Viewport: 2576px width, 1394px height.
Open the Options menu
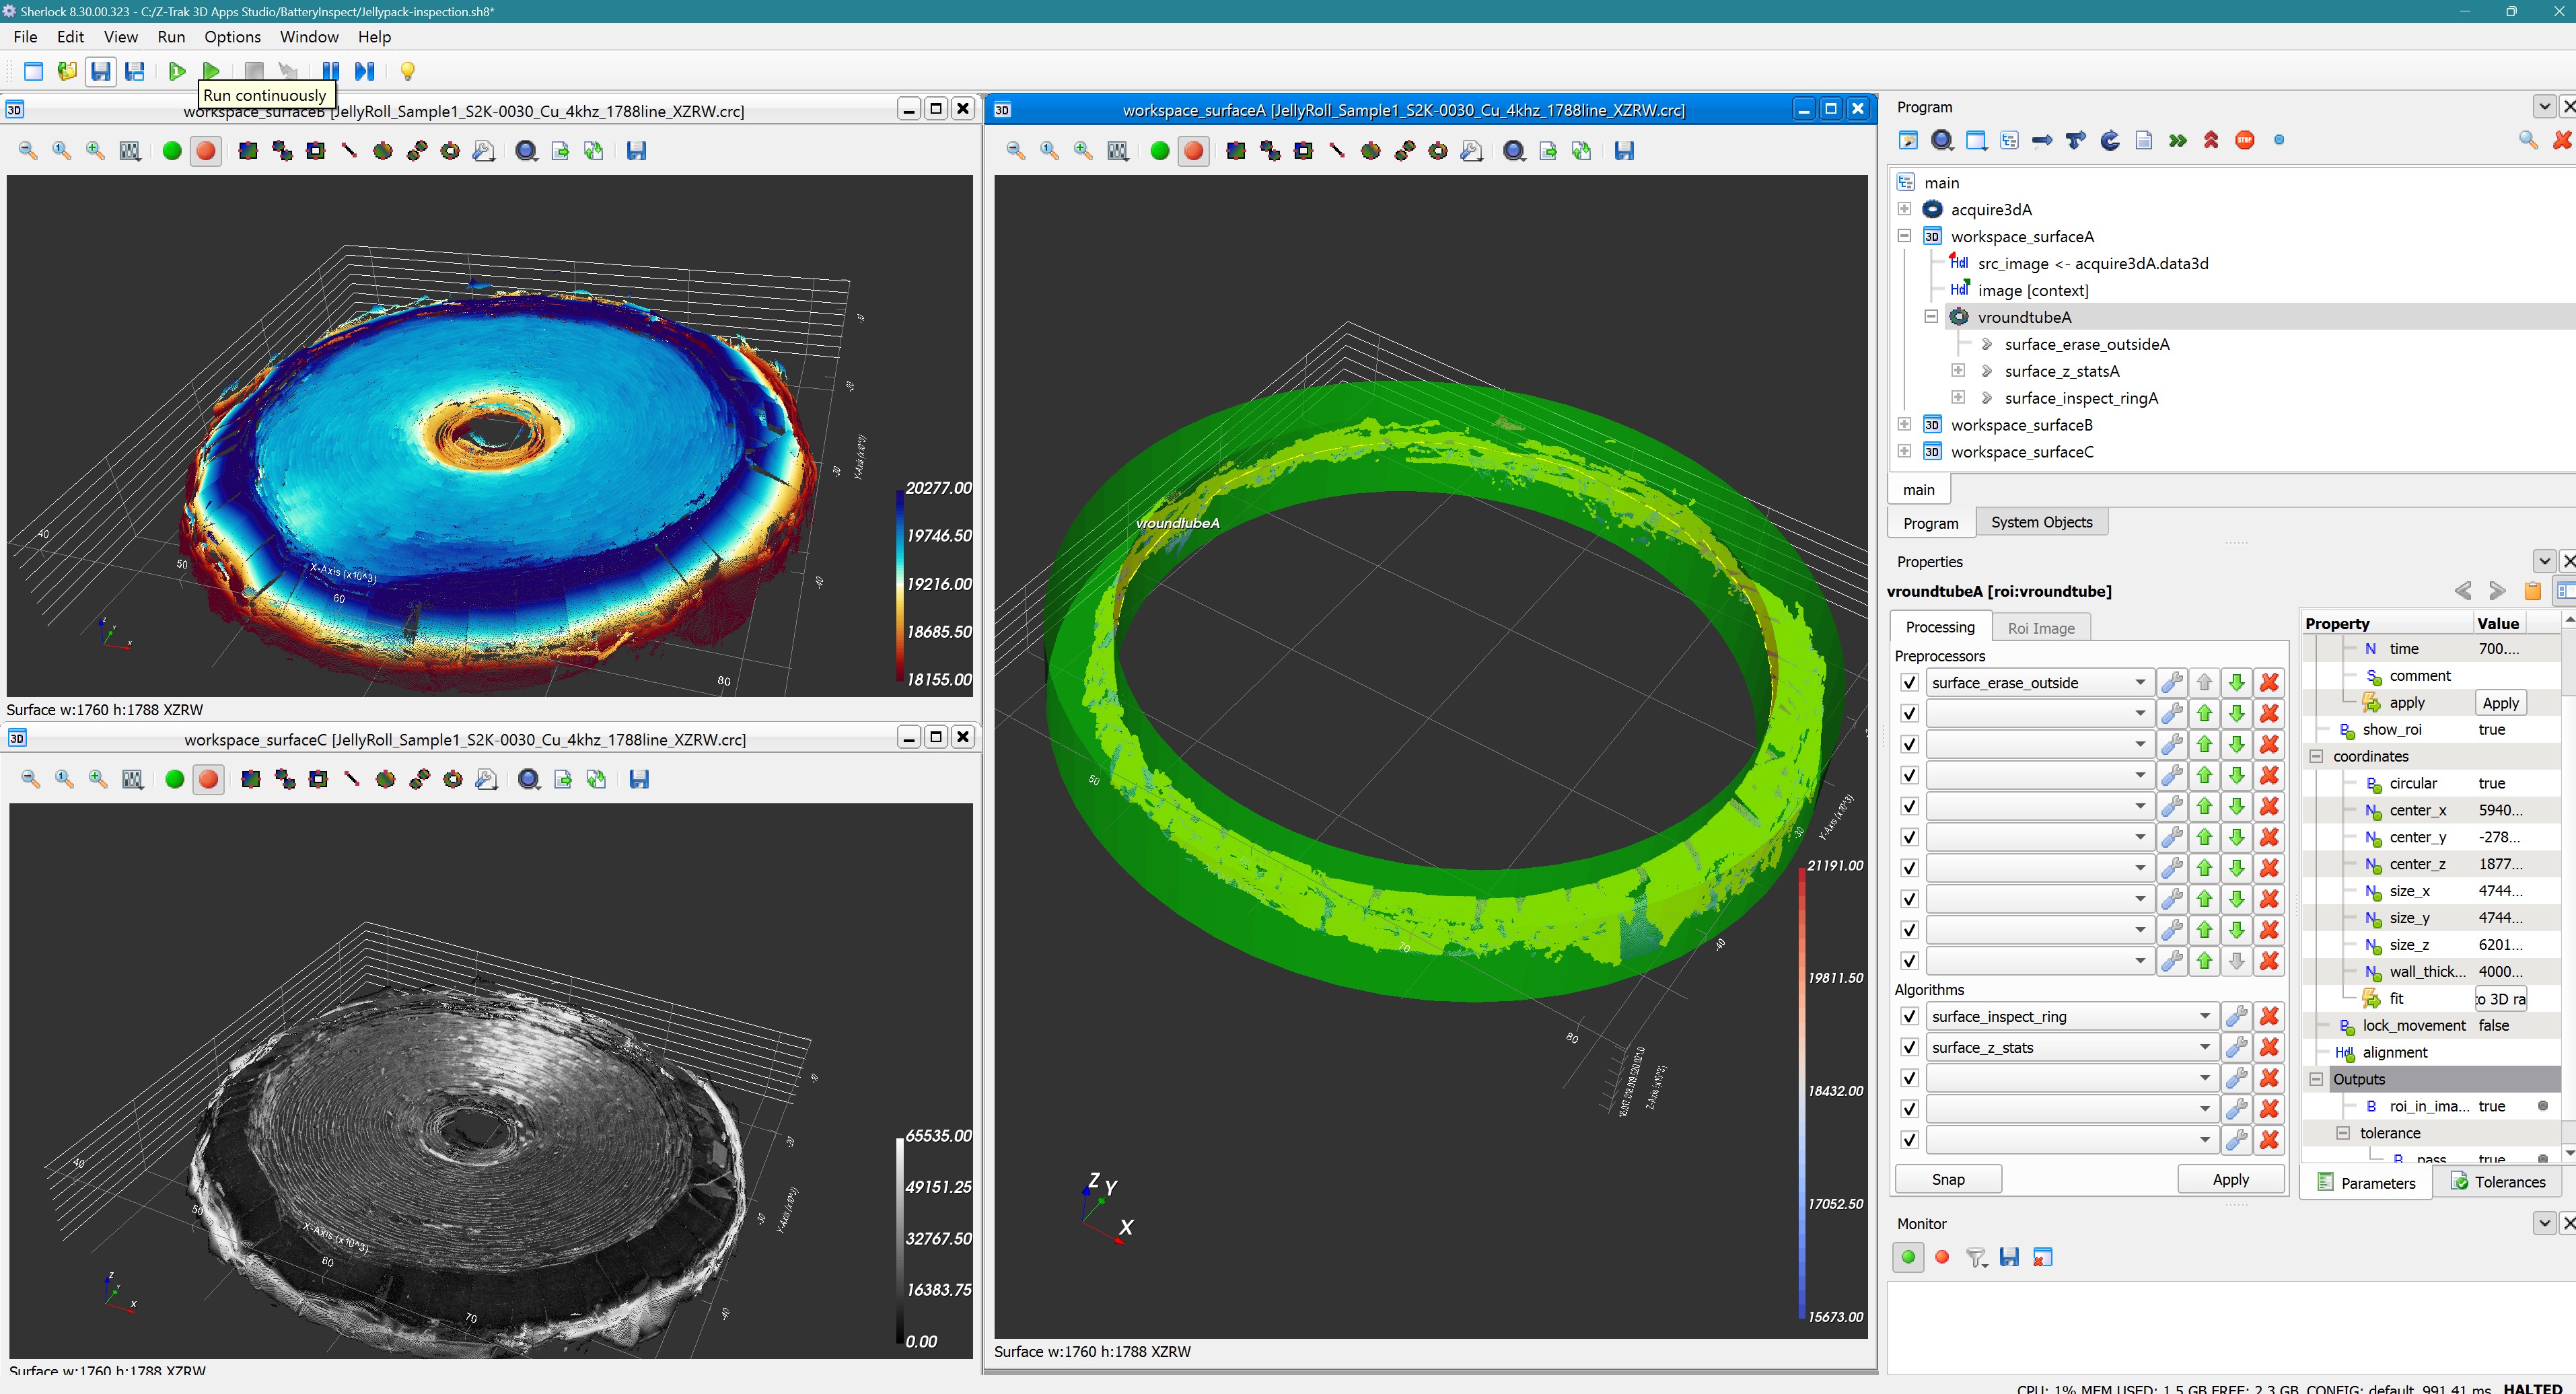coord(232,37)
